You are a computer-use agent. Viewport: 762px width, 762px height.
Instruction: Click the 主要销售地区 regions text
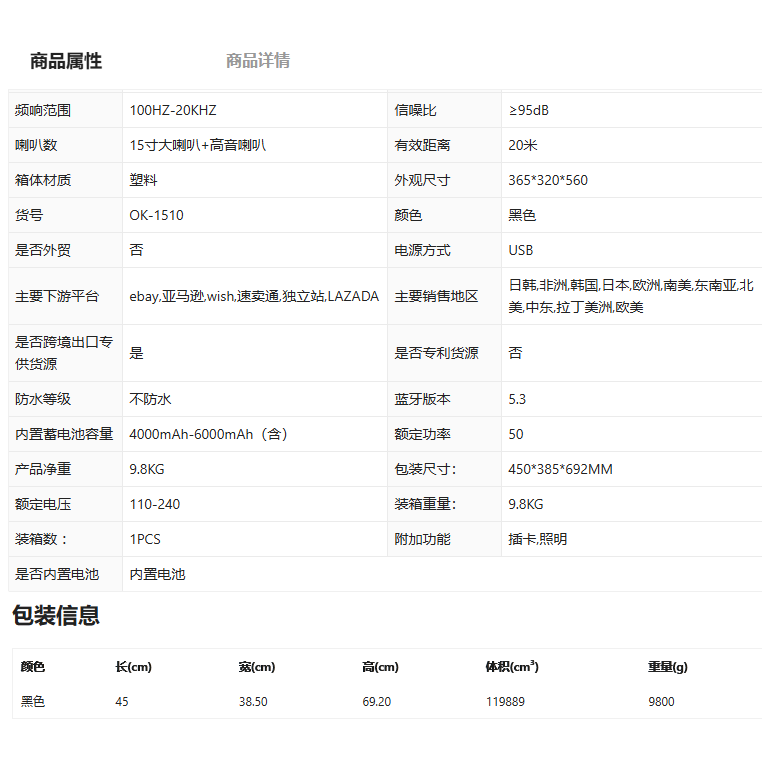[x=630, y=297]
